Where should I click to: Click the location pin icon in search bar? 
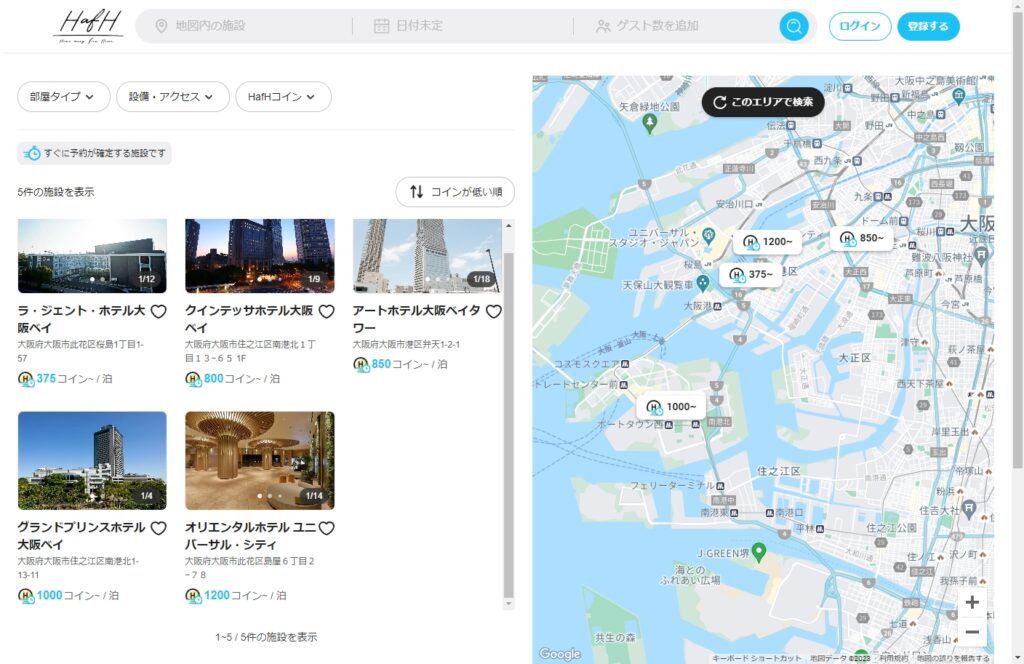point(161,26)
